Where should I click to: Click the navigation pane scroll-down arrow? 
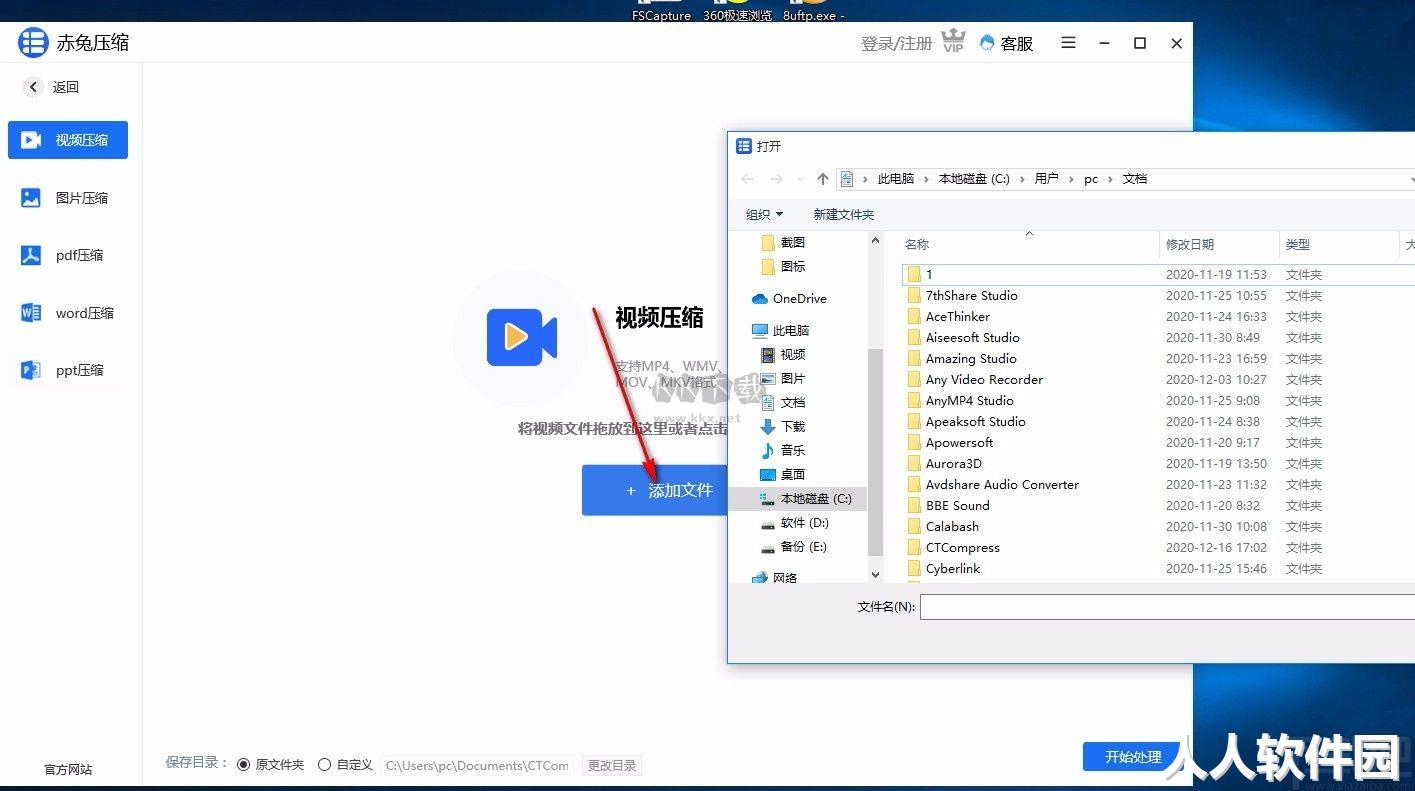click(876, 575)
